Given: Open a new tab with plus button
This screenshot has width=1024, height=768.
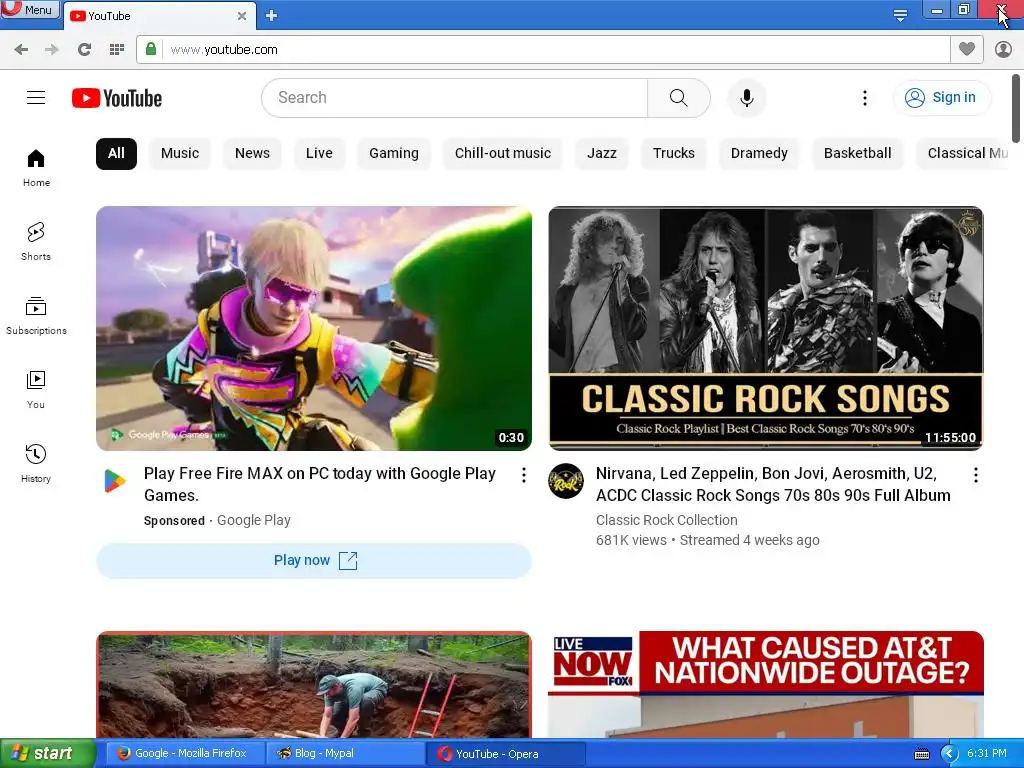Looking at the screenshot, I should click(272, 16).
